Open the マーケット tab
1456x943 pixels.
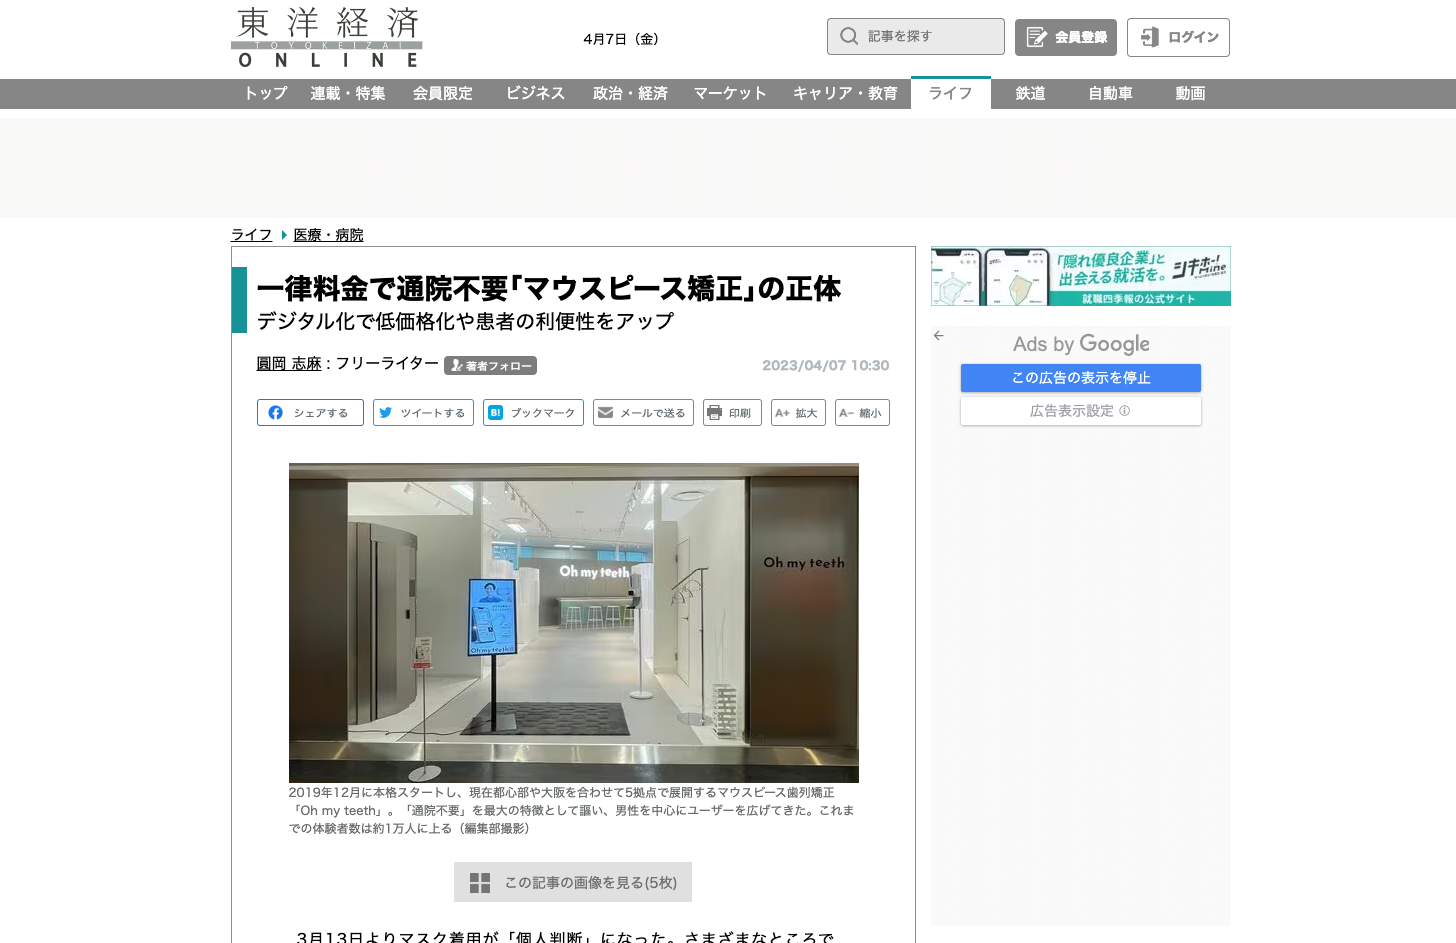[730, 93]
